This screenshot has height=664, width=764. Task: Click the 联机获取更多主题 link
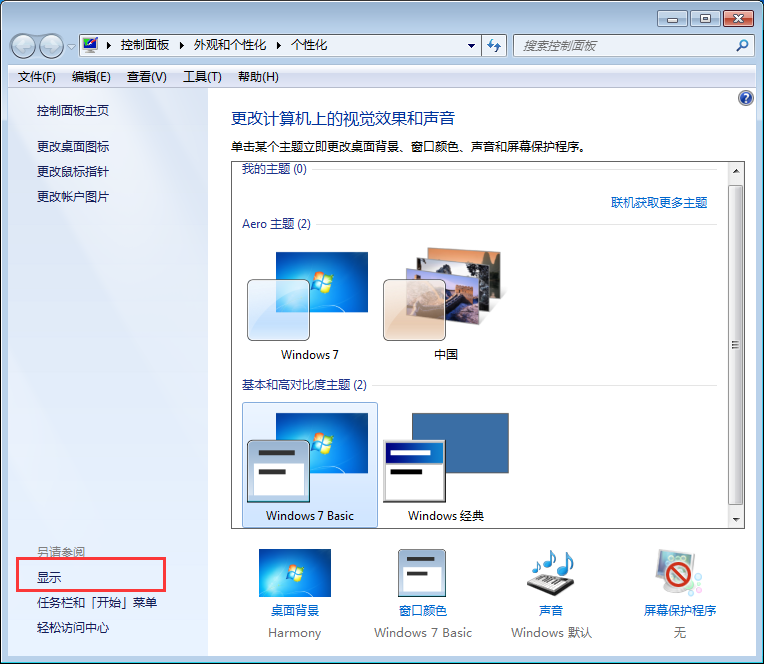click(x=659, y=203)
